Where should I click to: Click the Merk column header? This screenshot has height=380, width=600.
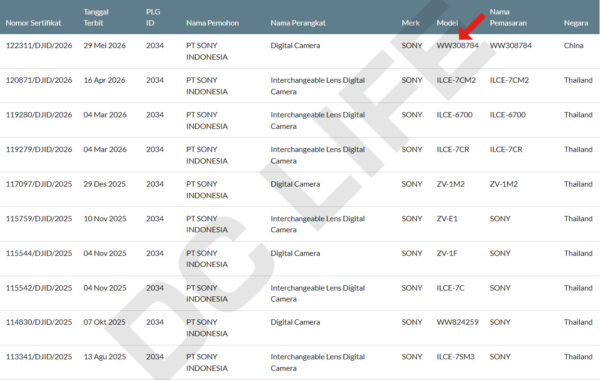click(411, 23)
